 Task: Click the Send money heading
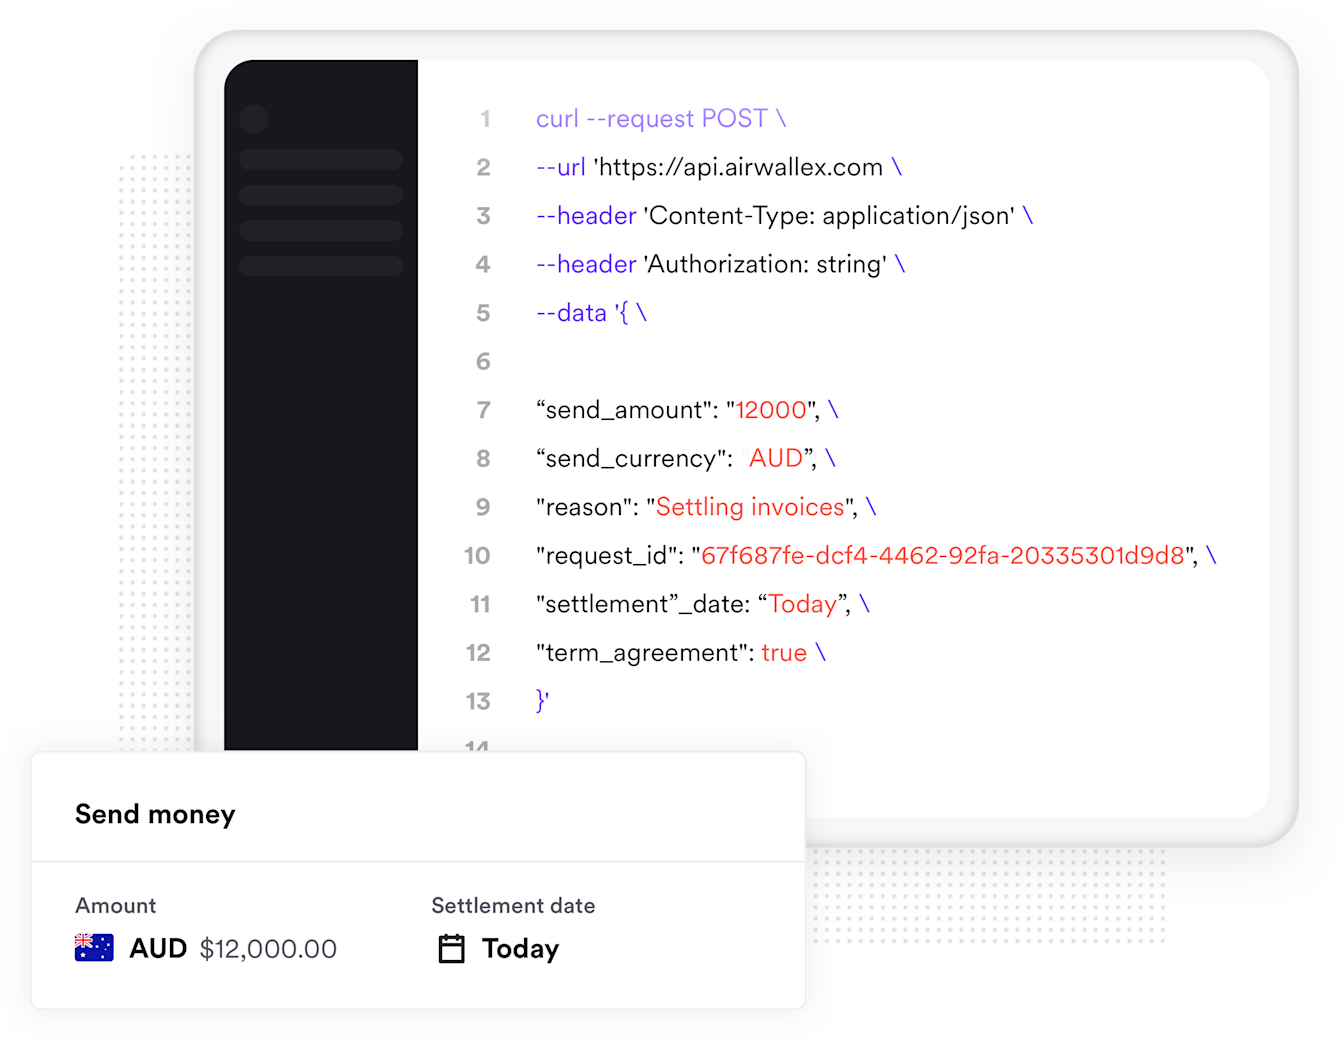(x=155, y=814)
